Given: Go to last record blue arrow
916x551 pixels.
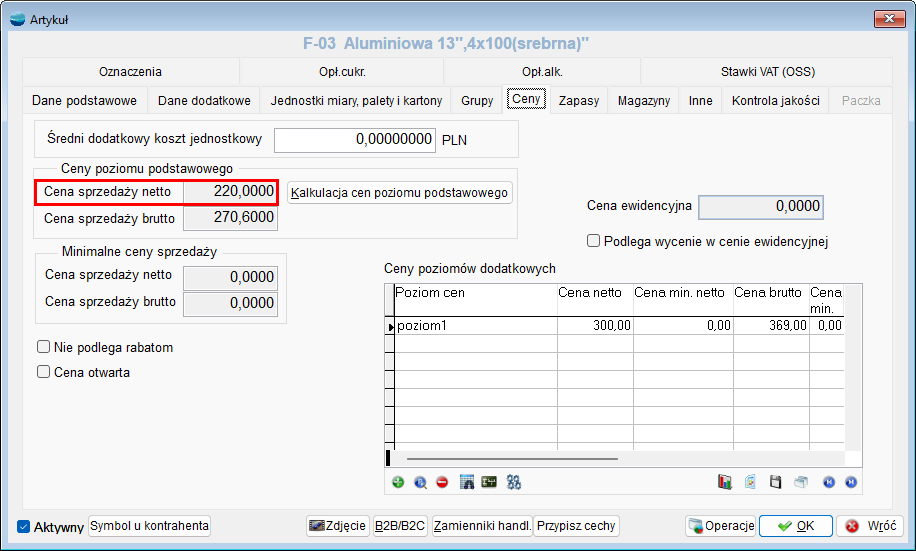Looking at the screenshot, I should pos(850,482).
